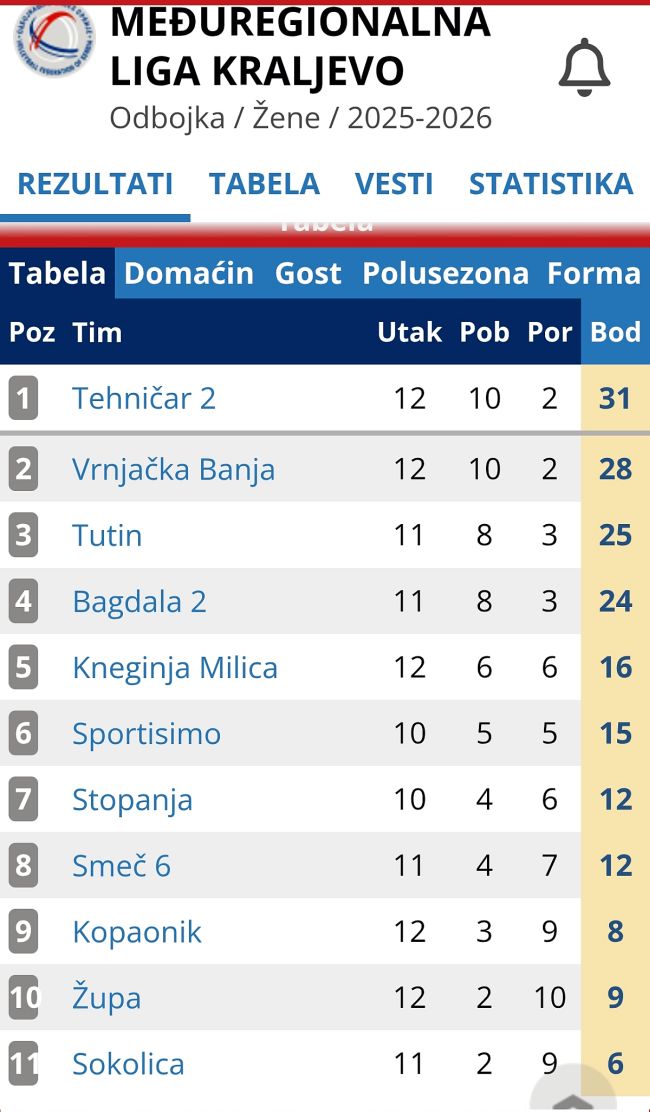Open the VESTI tab

click(x=394, y=184)
